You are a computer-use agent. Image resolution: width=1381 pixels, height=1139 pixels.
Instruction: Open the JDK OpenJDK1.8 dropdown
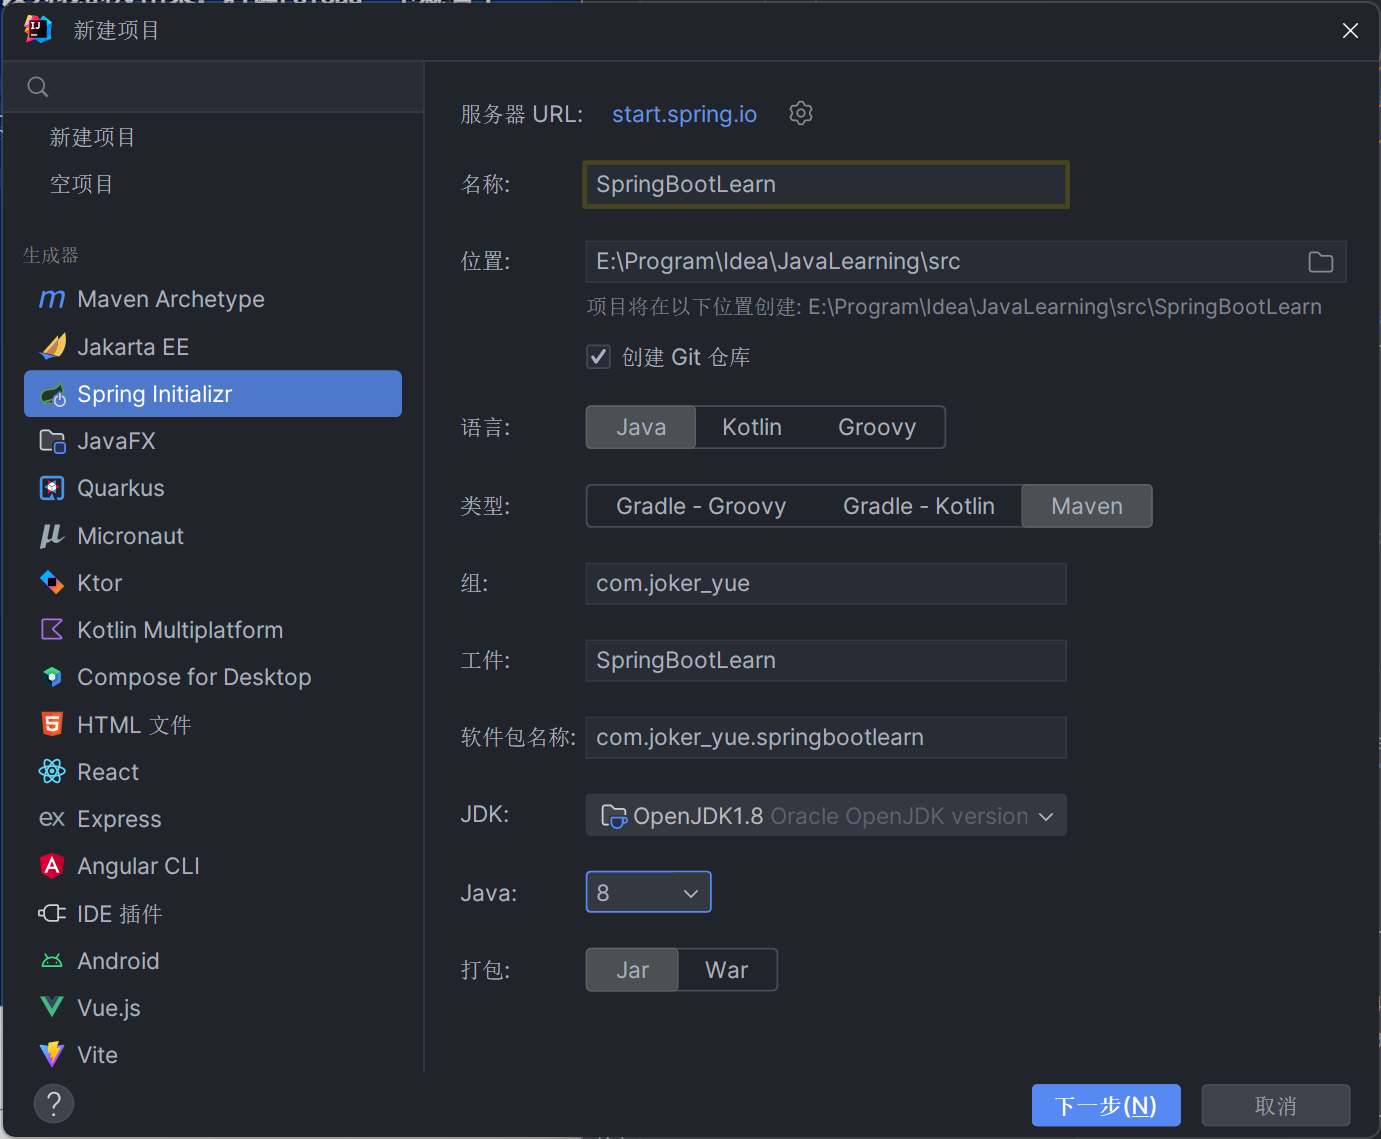click(826, 815)
